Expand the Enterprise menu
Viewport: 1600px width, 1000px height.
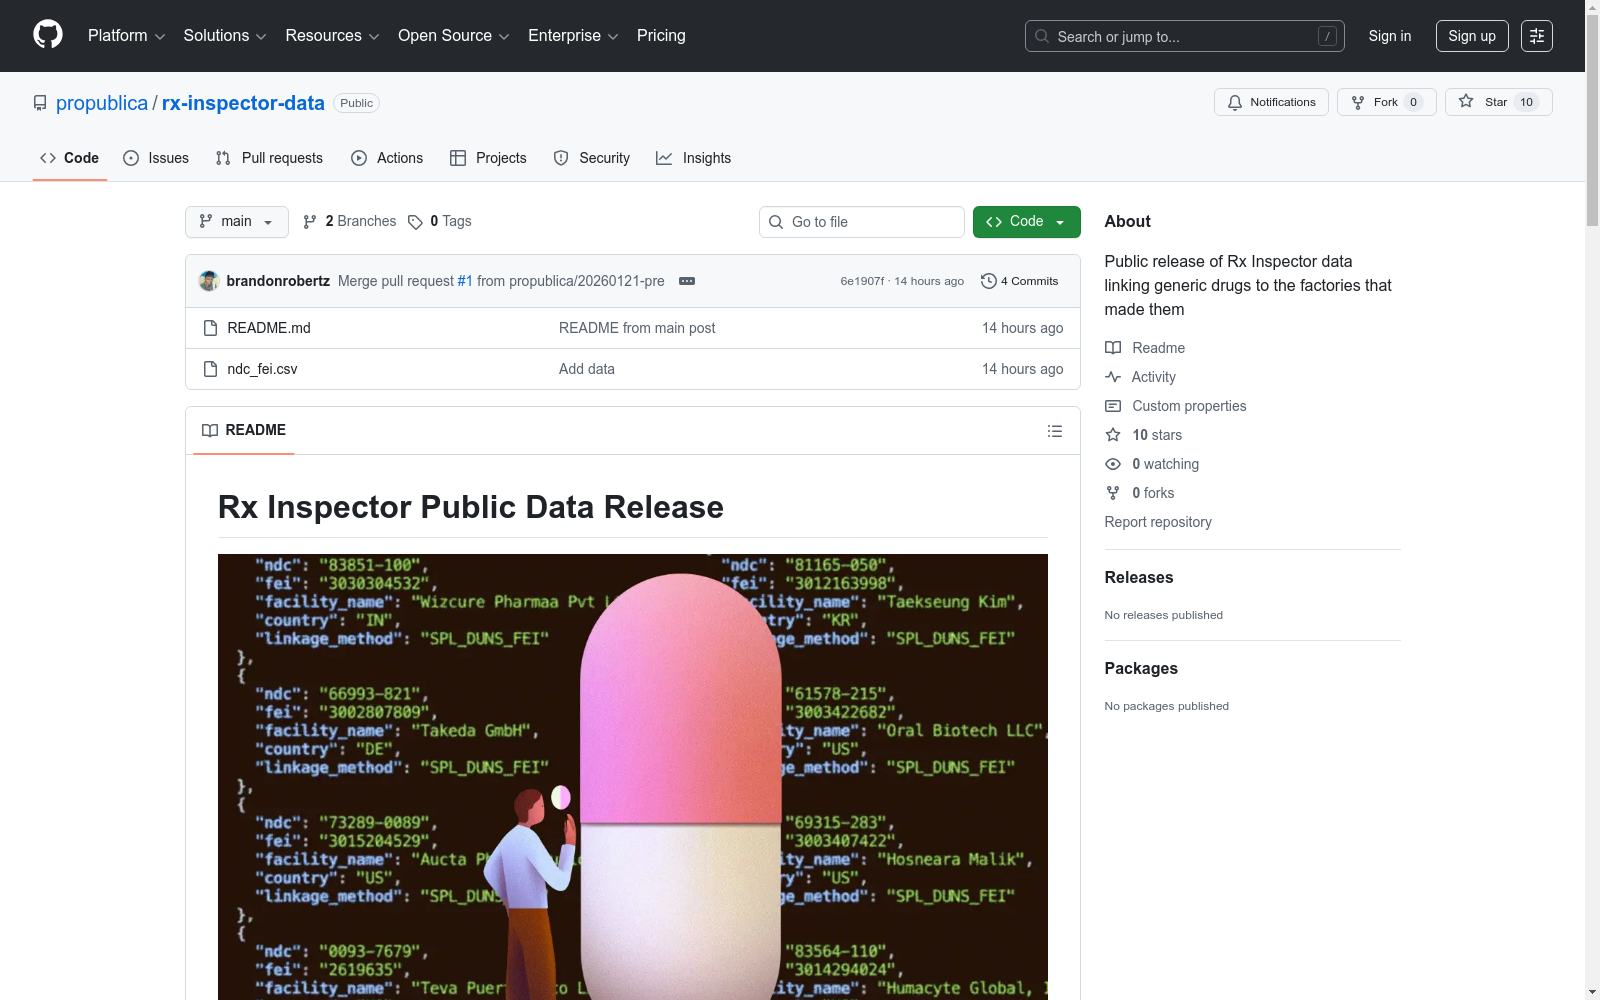click(x=574, y=36)
